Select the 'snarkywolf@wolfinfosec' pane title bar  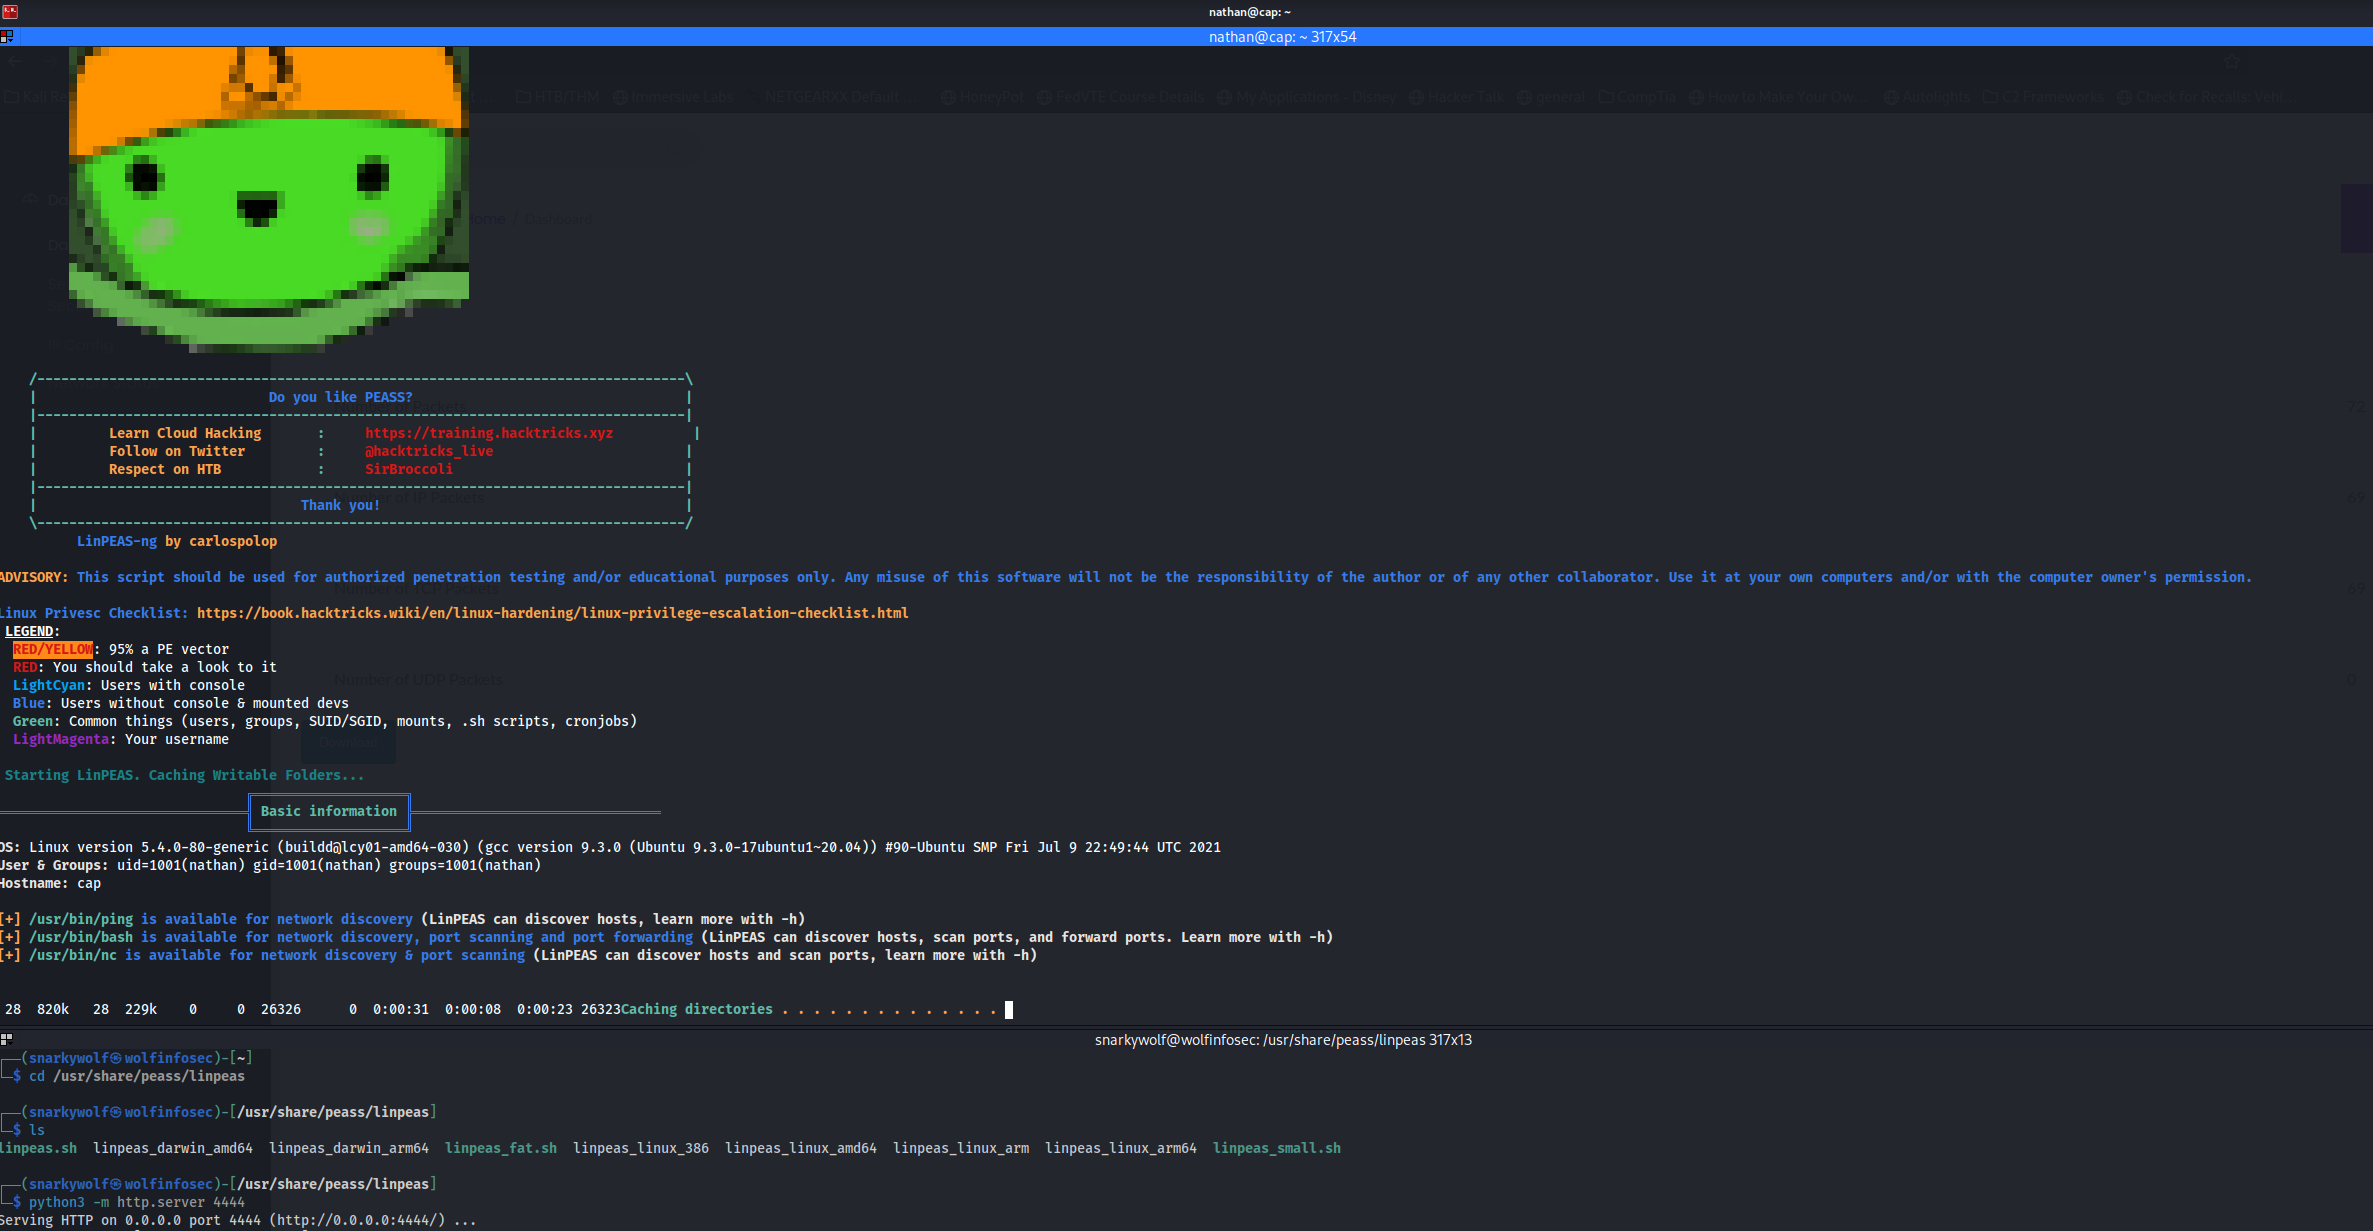1186,1040
